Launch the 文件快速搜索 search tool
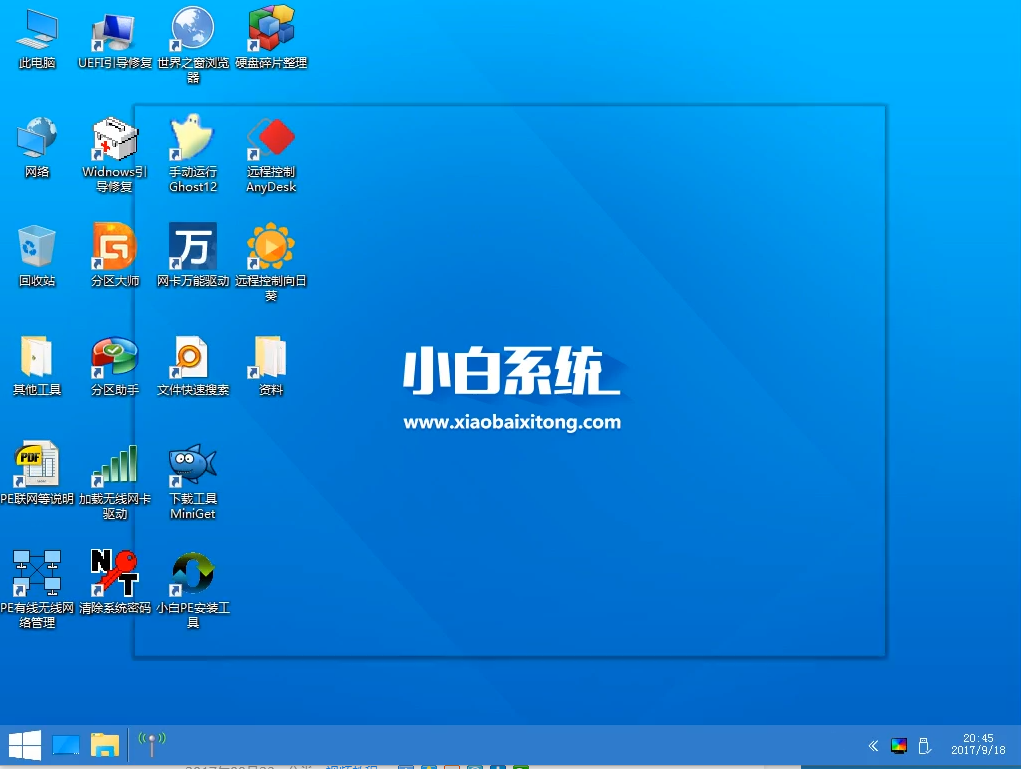 pos(192,356)
